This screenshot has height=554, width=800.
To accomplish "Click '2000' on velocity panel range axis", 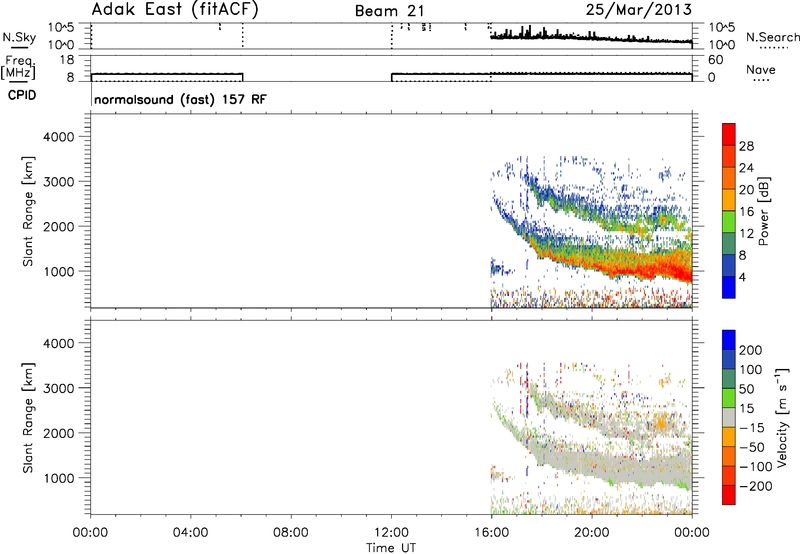I will click(x=59, y=433).
